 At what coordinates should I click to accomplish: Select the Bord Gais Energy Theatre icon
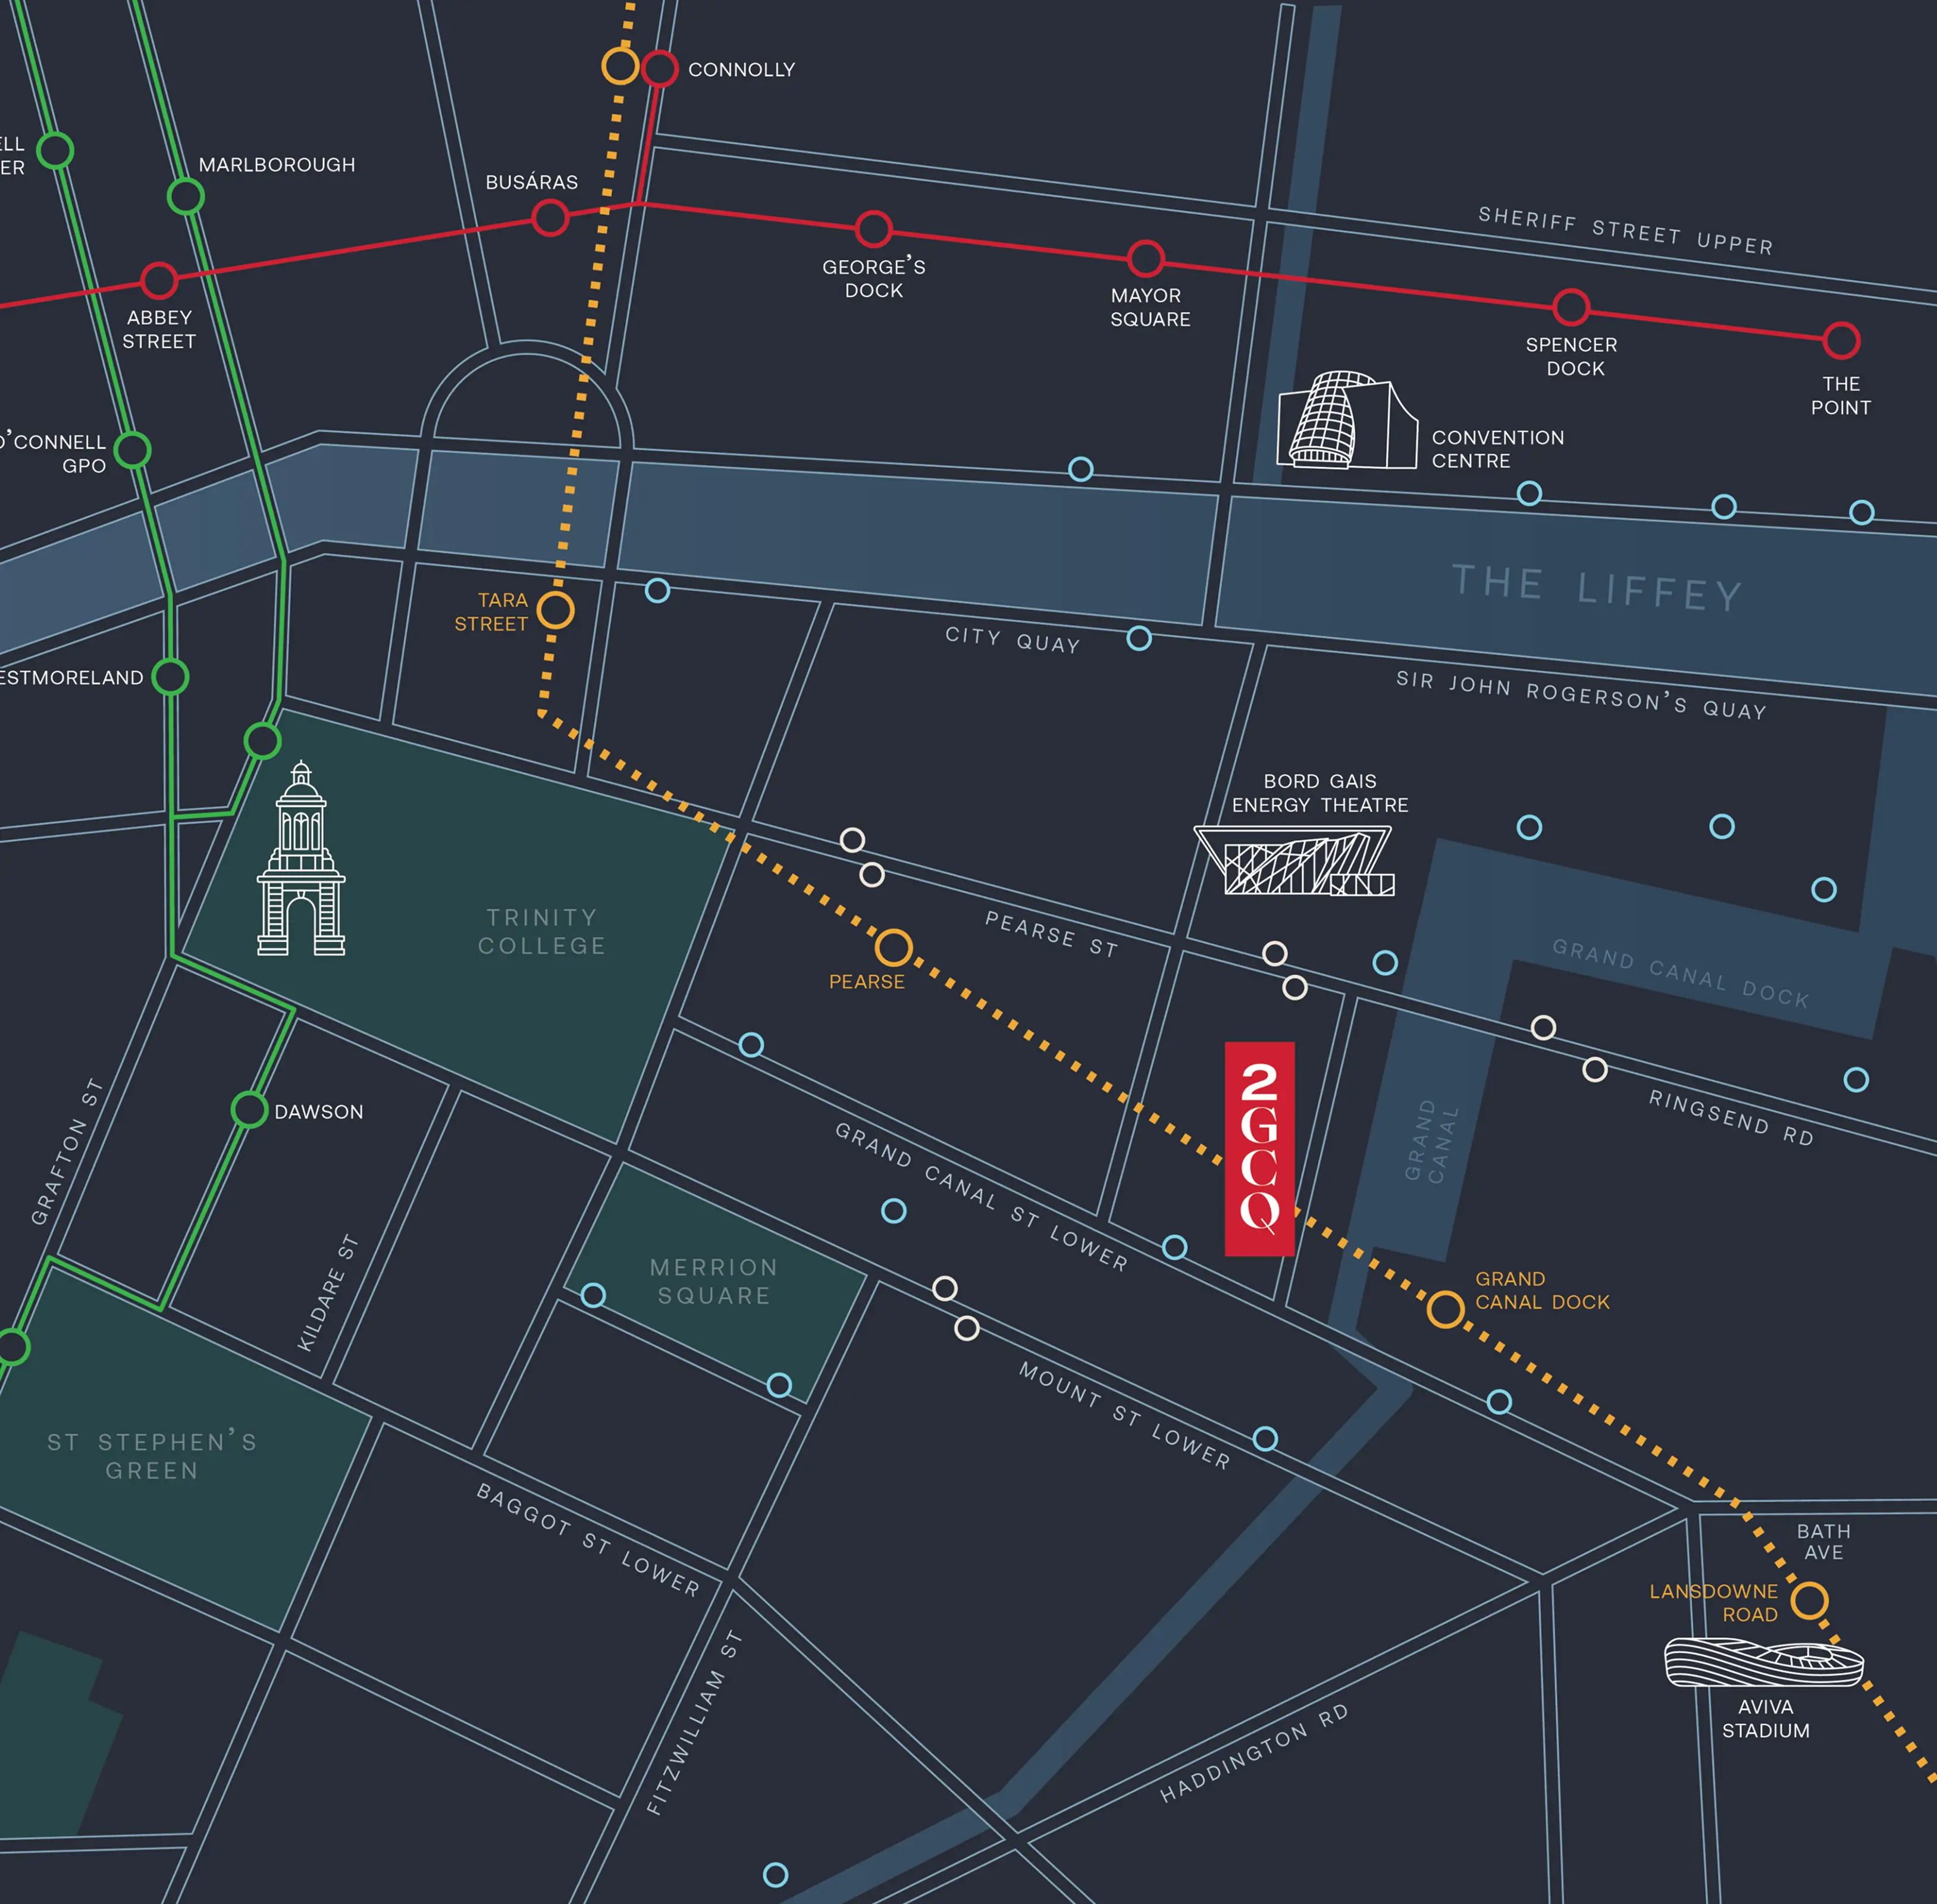1294,860
